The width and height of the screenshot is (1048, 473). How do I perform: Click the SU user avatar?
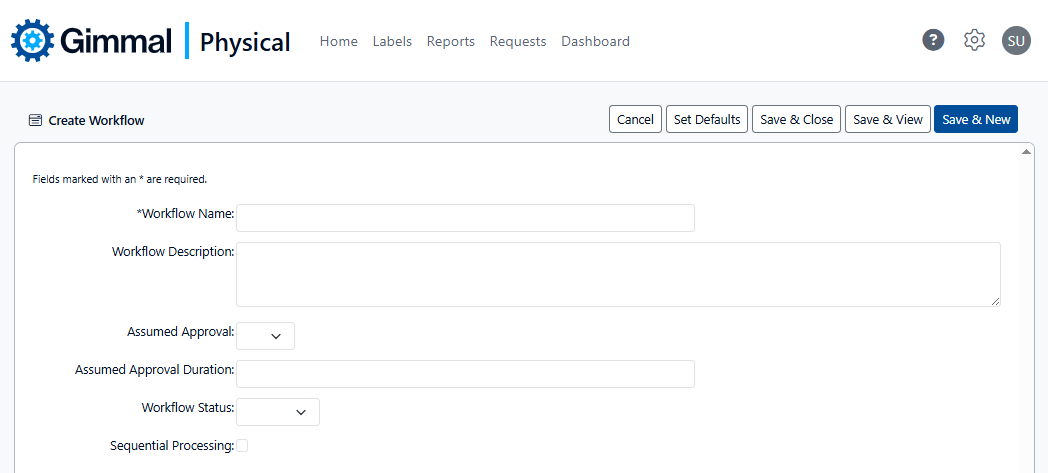pyautogui.click(x=1016, y=41)
